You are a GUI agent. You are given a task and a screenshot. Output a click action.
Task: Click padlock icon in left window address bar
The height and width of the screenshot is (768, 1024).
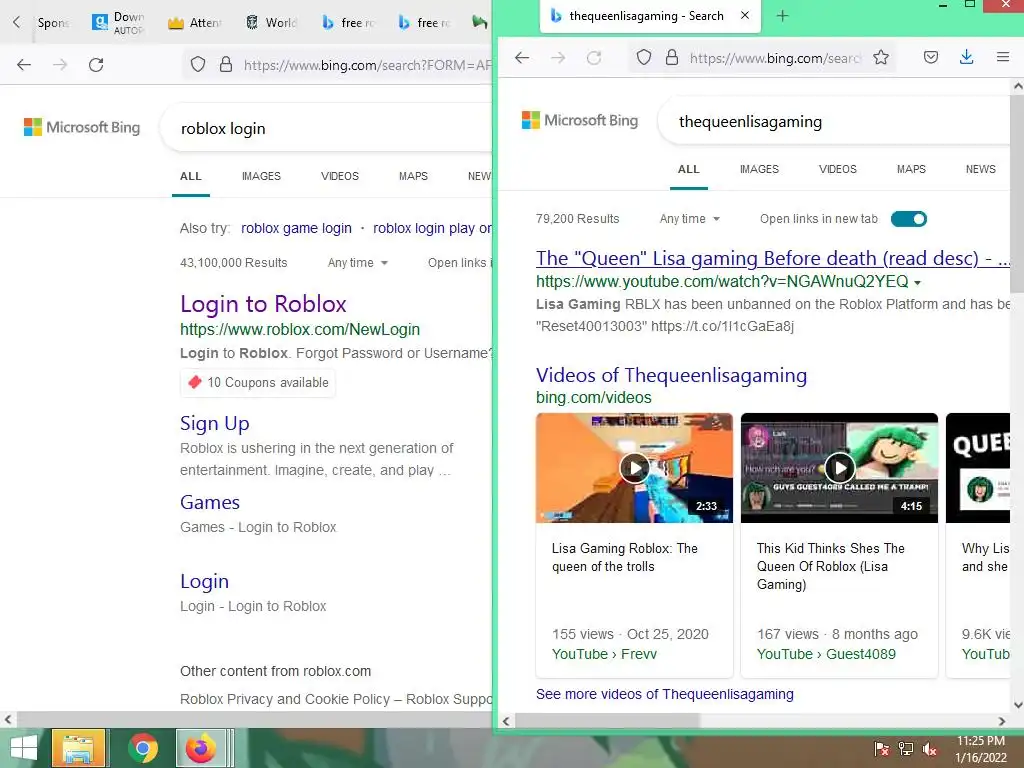(226, 65)
